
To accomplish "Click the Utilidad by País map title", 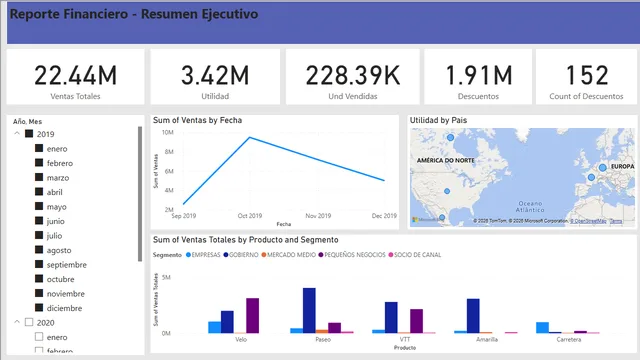I will click(438, 120).
